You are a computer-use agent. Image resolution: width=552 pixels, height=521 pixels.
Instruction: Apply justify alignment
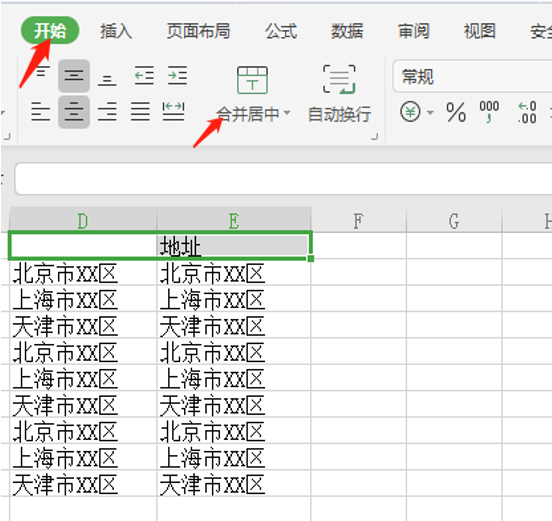click(140, 112)
